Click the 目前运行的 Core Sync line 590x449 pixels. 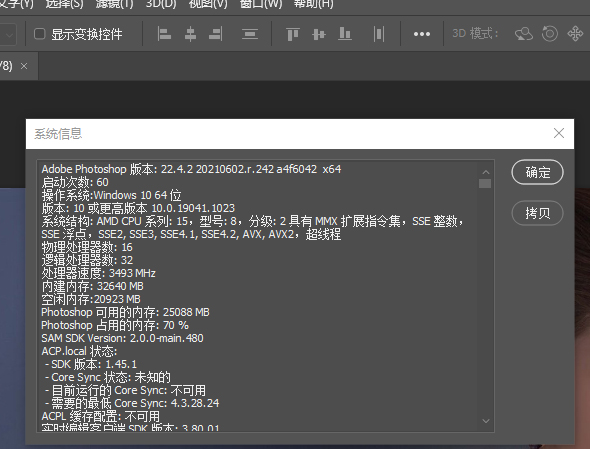coord(125,390)
